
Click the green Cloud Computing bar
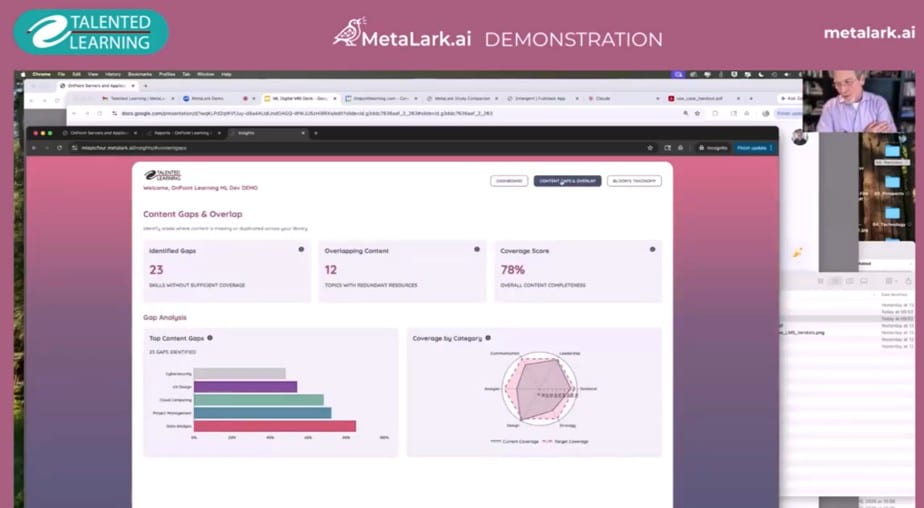[x=259, y=400]
